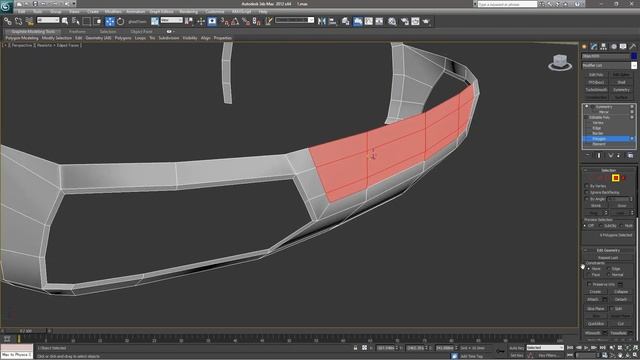Viewport: 640px width, 360px height.
Task: Open the key mode Selected dropdown
Action: coord(545,348)
